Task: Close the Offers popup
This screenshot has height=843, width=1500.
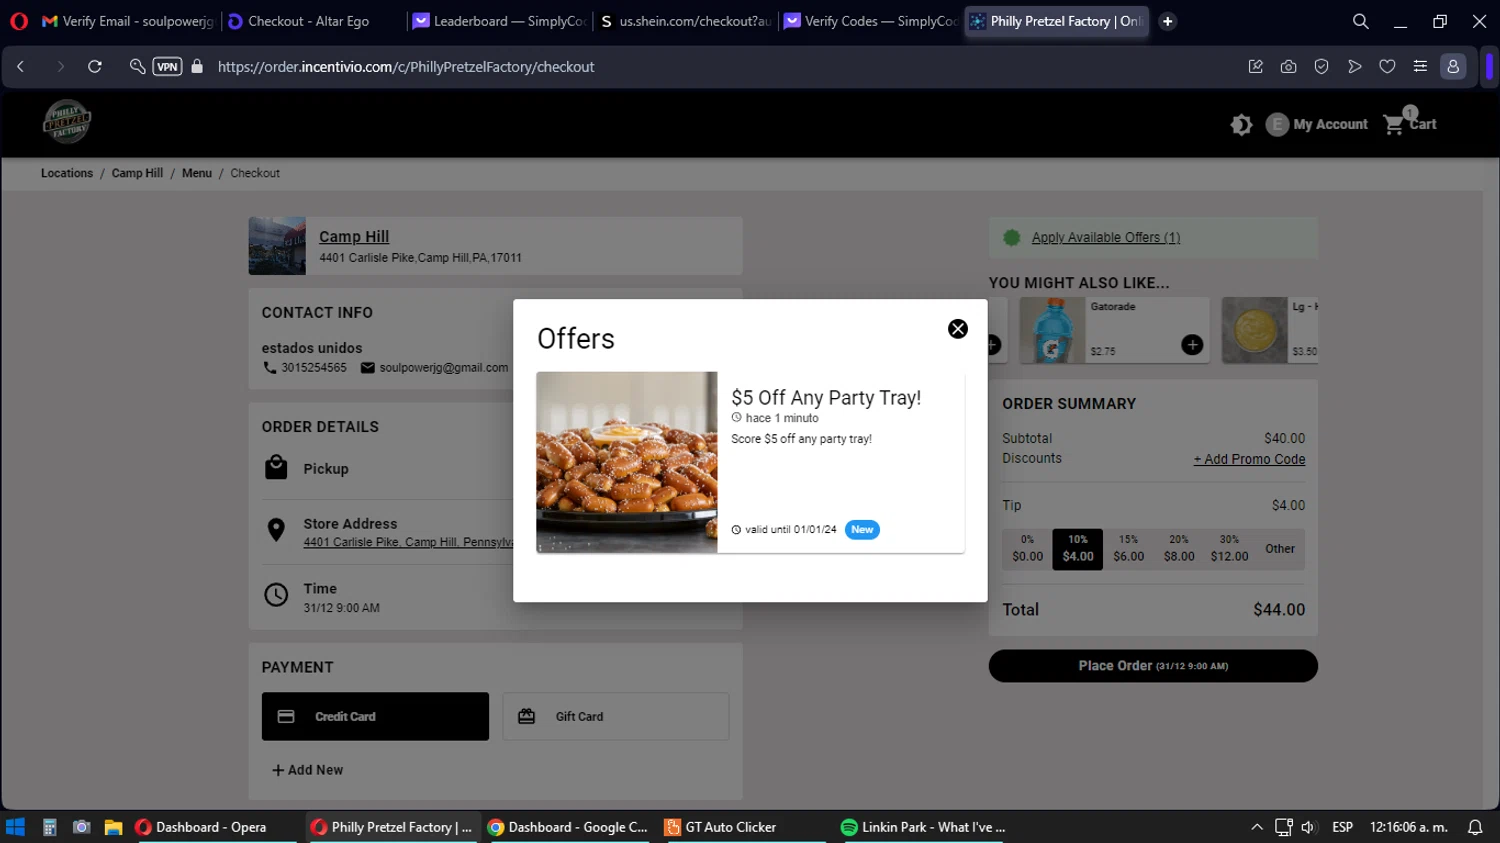Action: tap(957, 329)
